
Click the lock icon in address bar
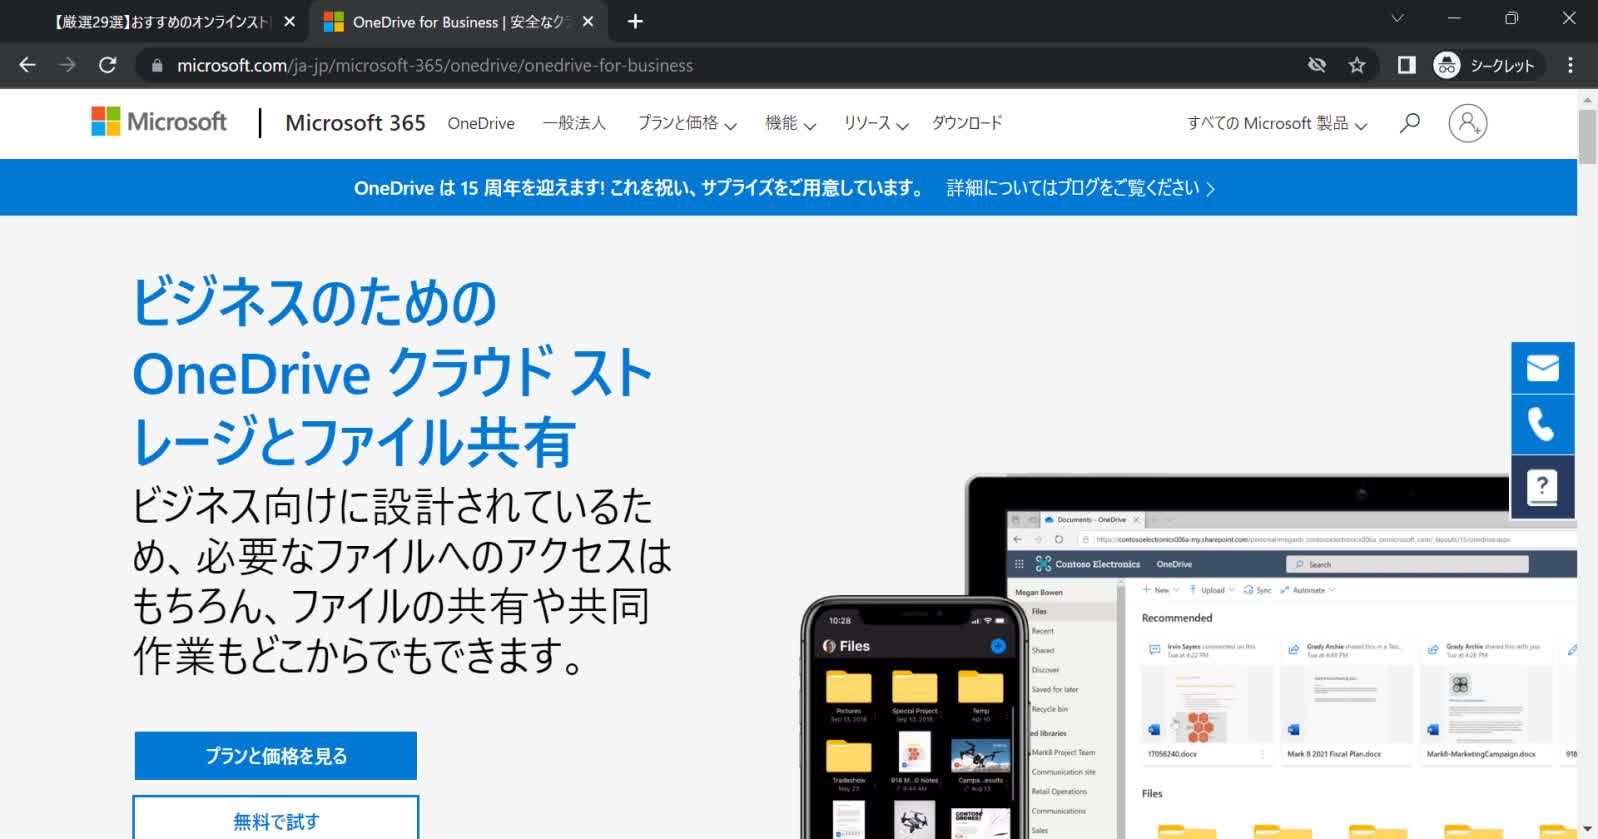click(156, 65)
